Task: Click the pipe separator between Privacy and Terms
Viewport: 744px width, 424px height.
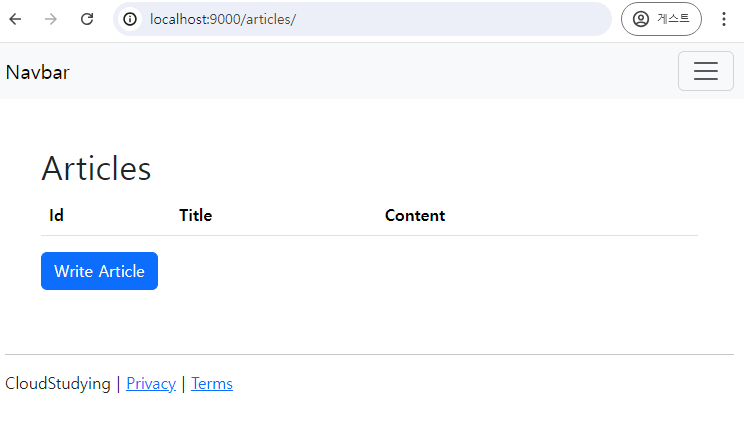Action: [183, 383]
